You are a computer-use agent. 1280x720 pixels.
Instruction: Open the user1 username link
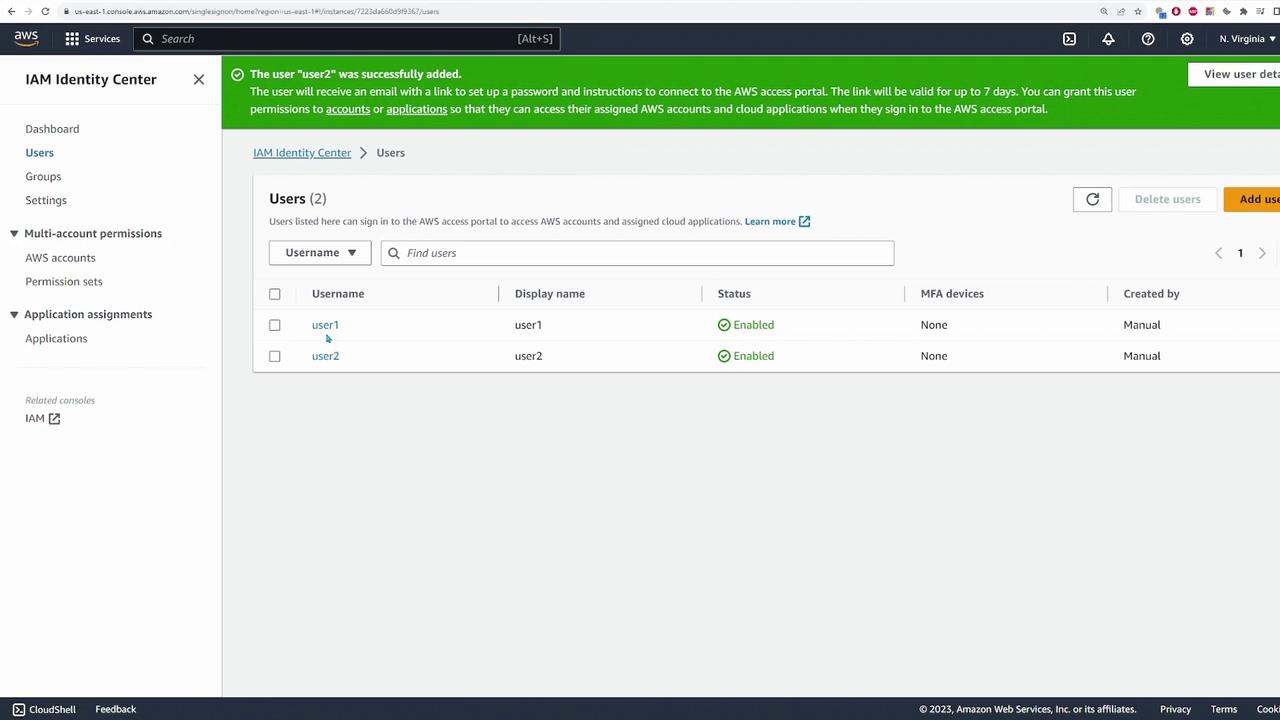click(325, 325)
